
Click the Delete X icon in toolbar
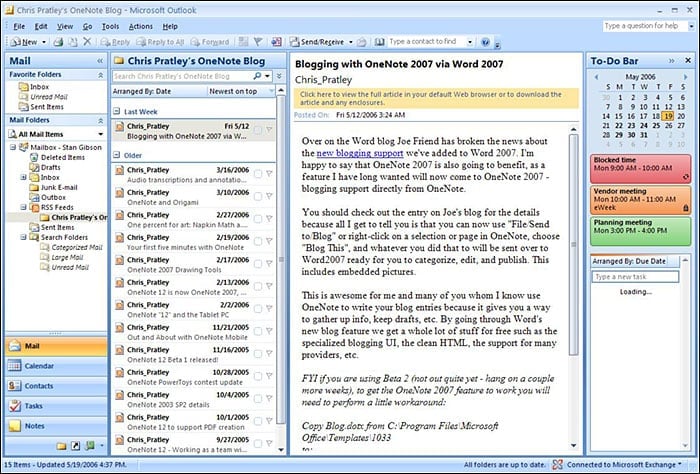click(x=87, y=42)
